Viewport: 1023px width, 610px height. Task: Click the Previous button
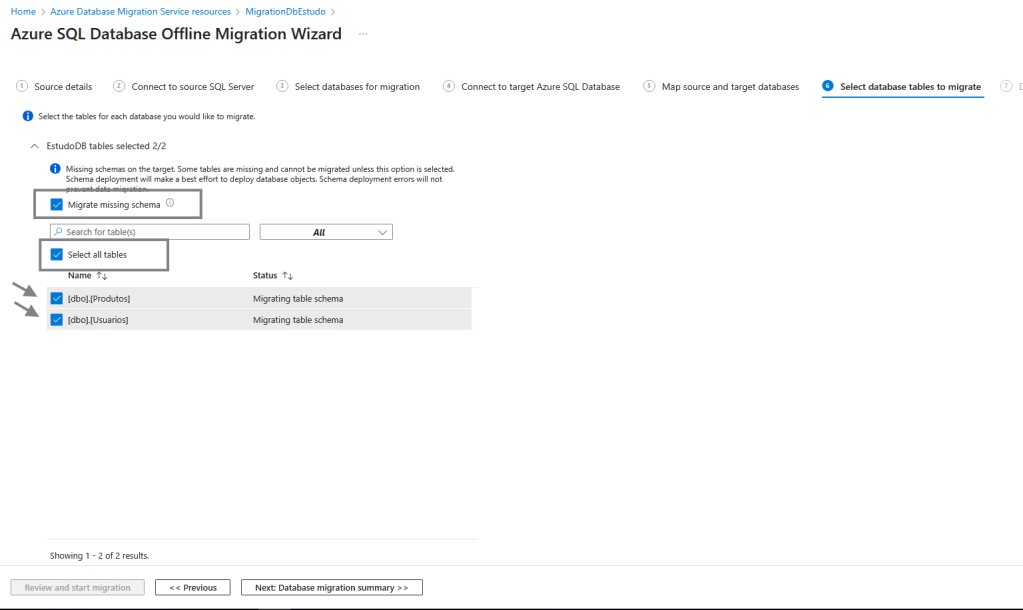point(193,587)
